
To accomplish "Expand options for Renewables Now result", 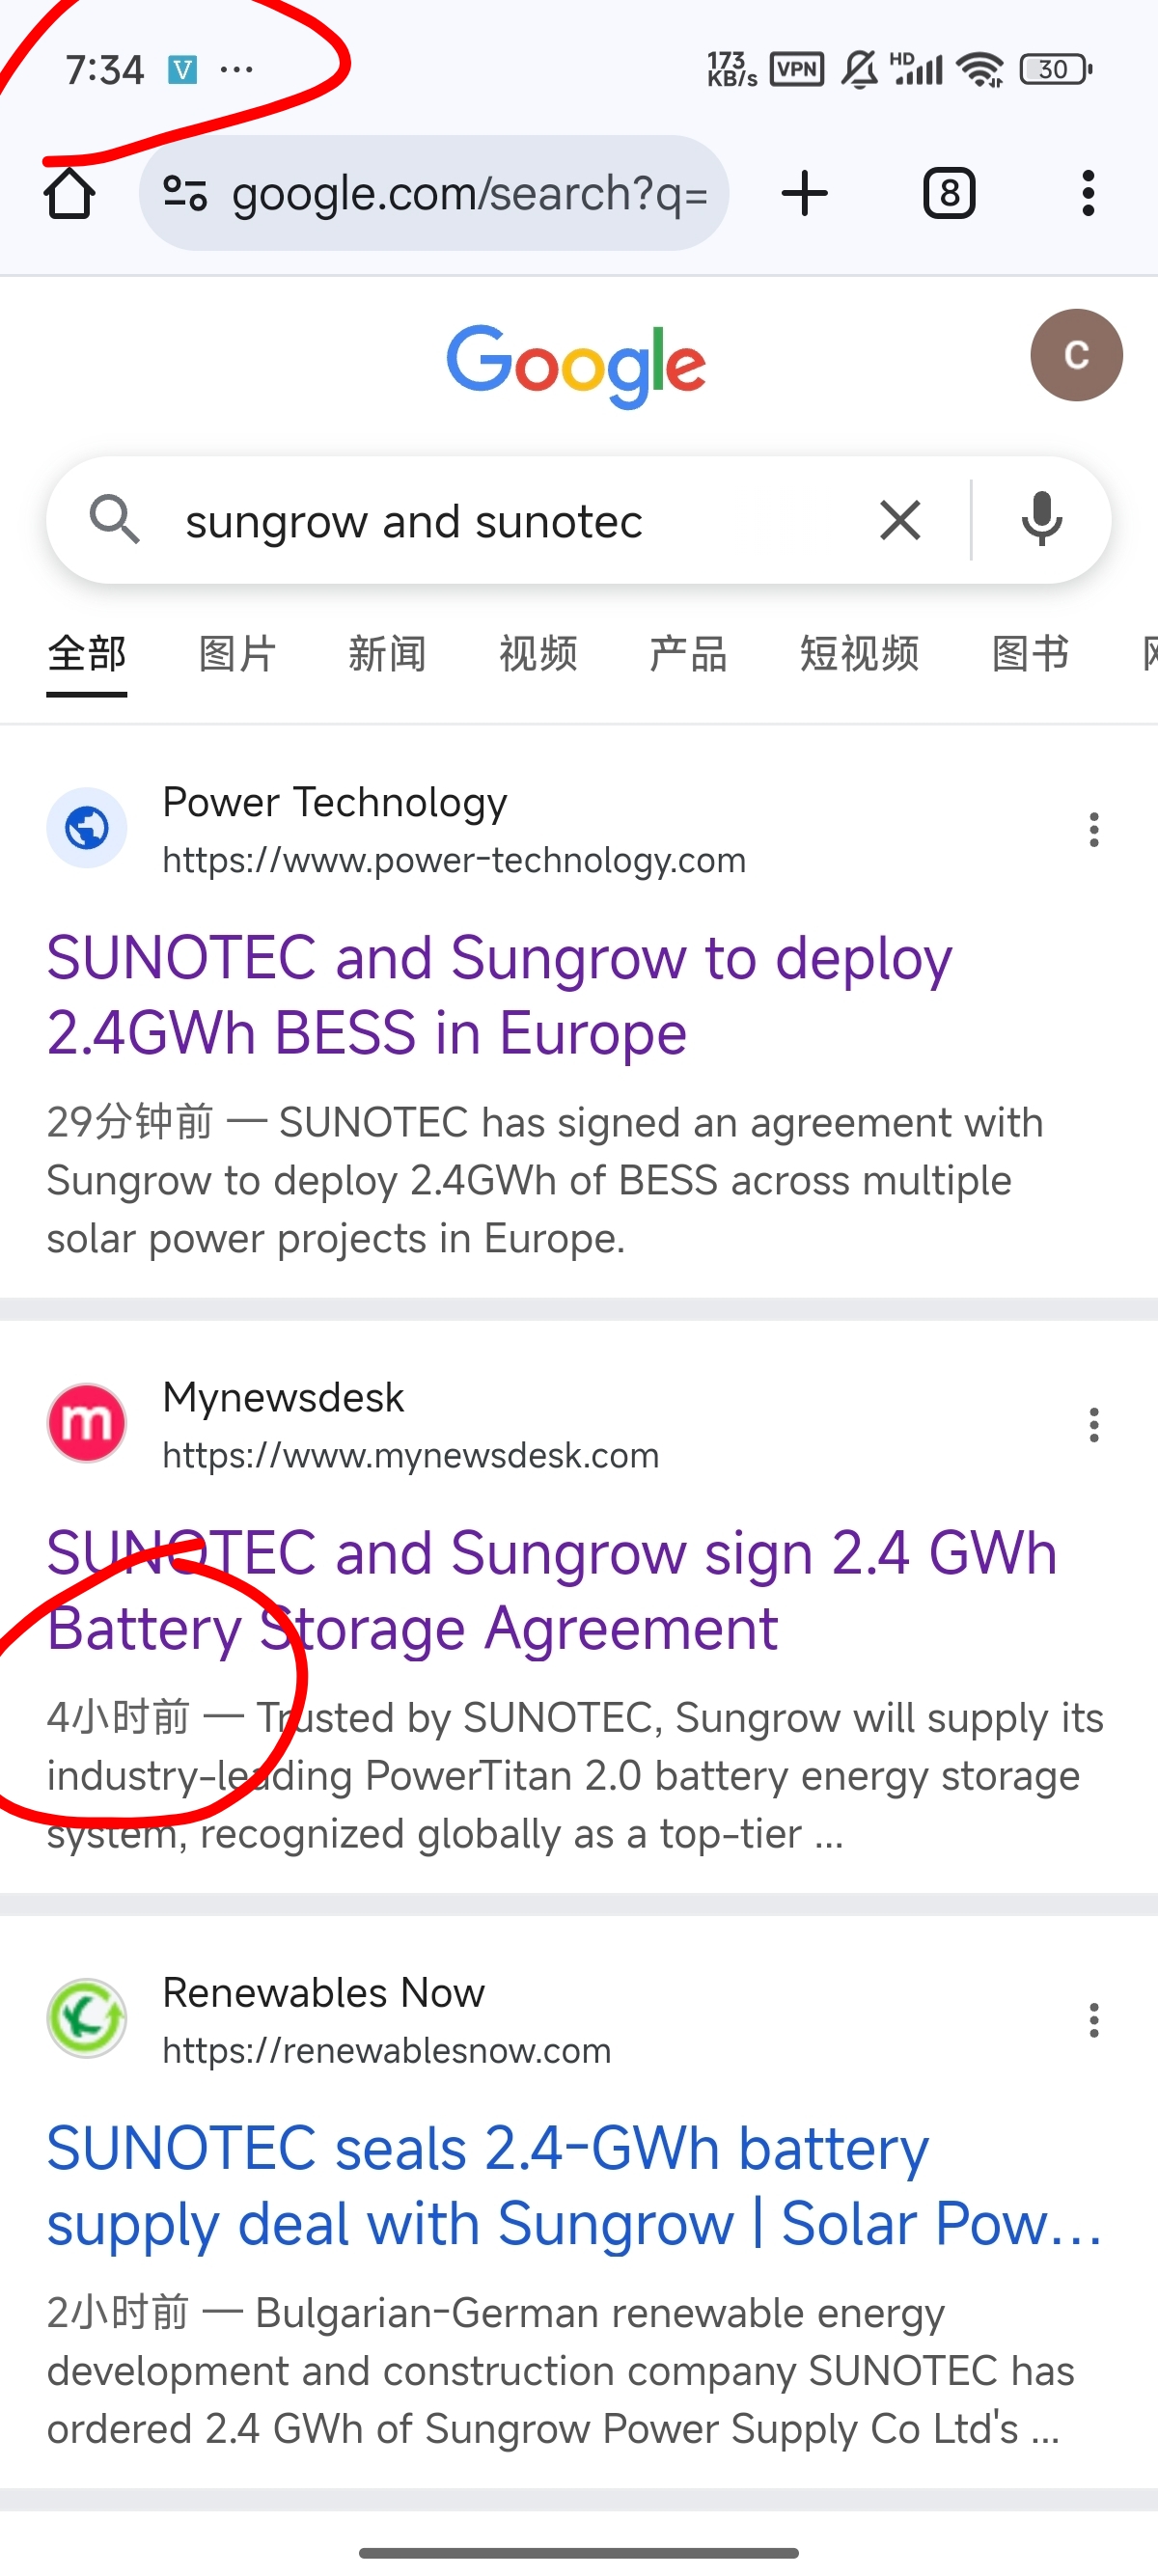I will pos(1094,2020).
